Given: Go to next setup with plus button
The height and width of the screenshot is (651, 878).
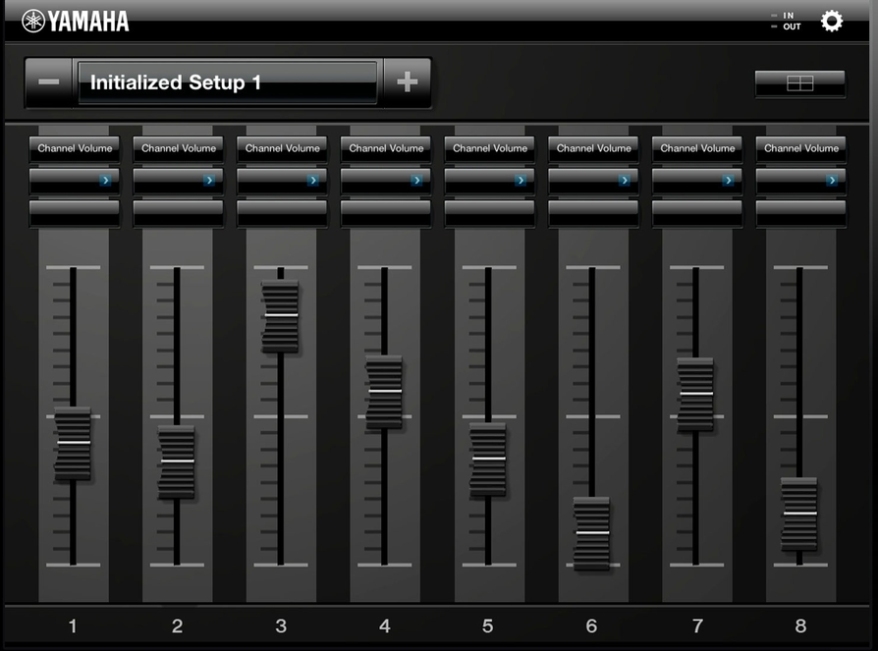Looking at the screenshot, I should point(407,82).
